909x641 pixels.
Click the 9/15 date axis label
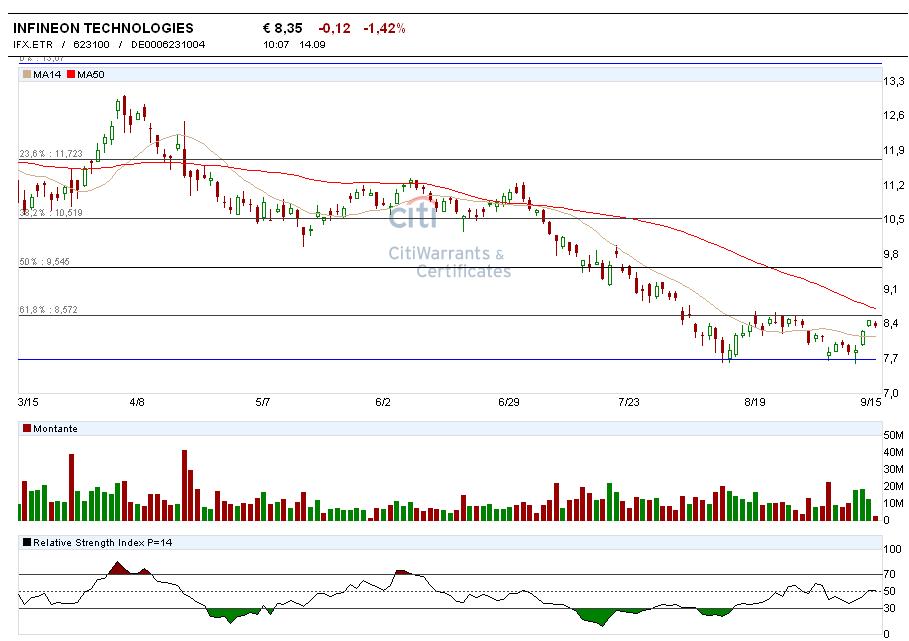[871, 402]
